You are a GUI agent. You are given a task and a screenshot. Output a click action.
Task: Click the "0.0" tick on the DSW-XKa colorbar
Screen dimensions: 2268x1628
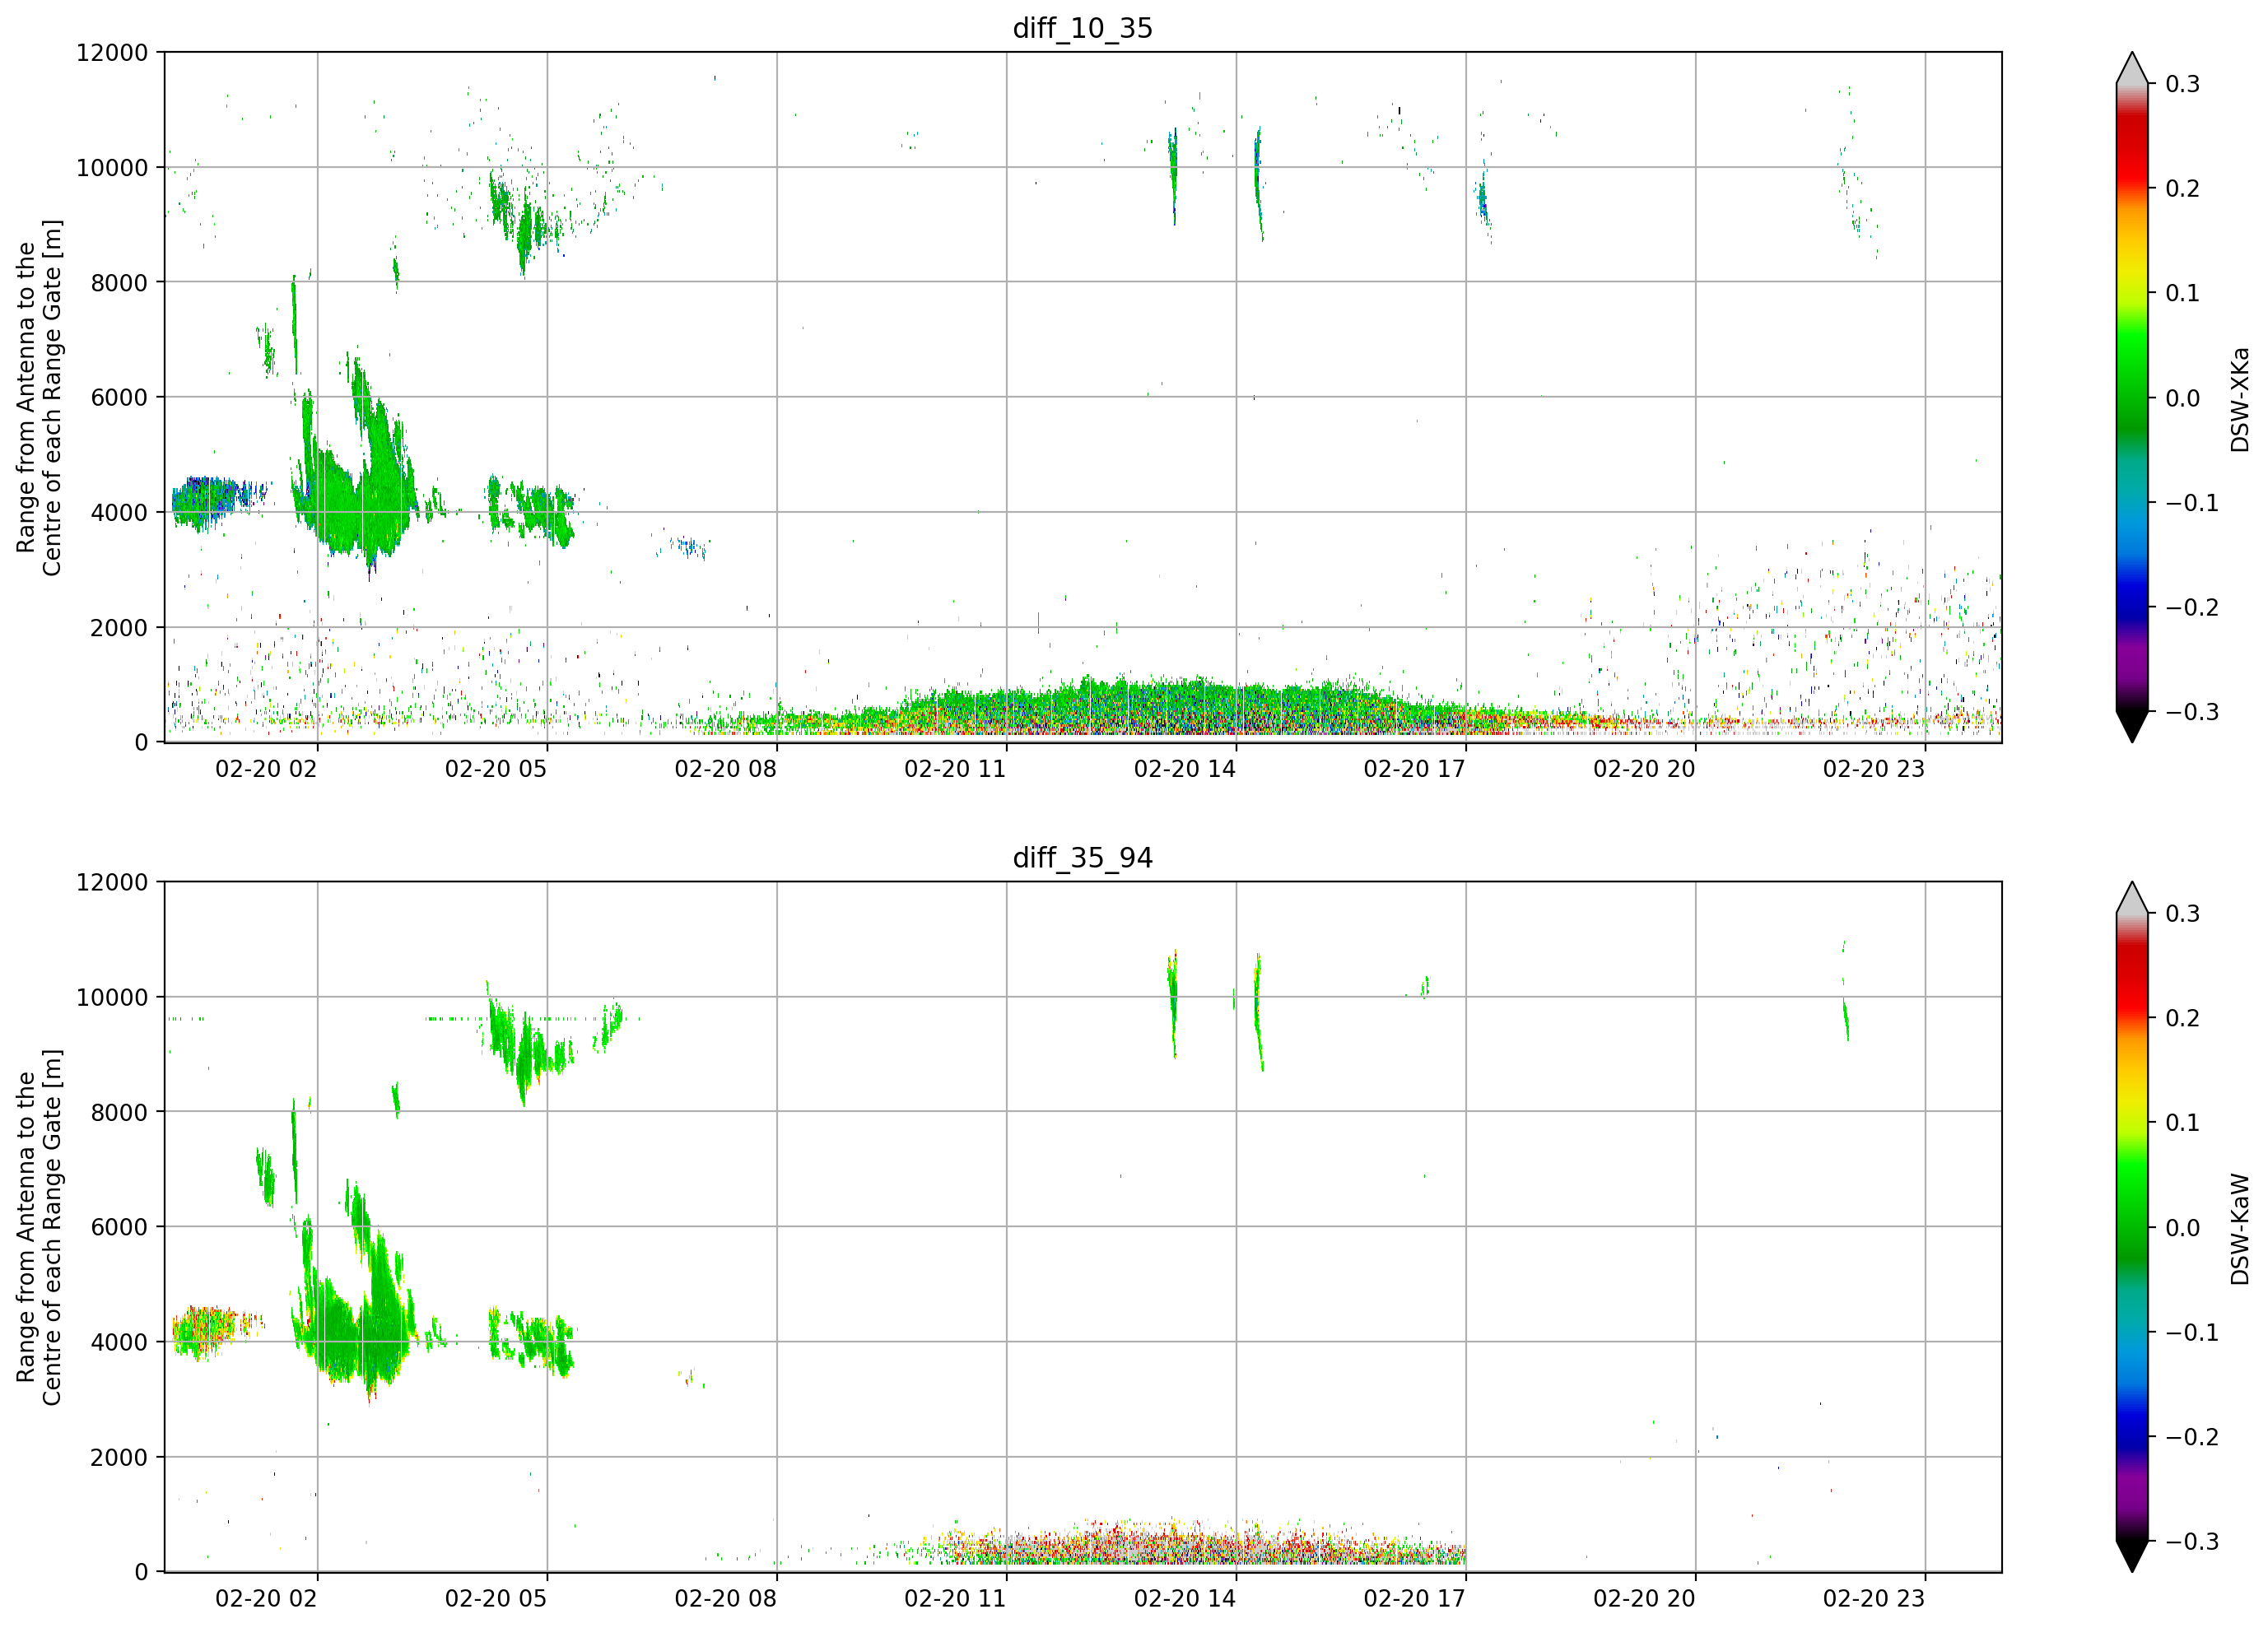point(2183,398)
